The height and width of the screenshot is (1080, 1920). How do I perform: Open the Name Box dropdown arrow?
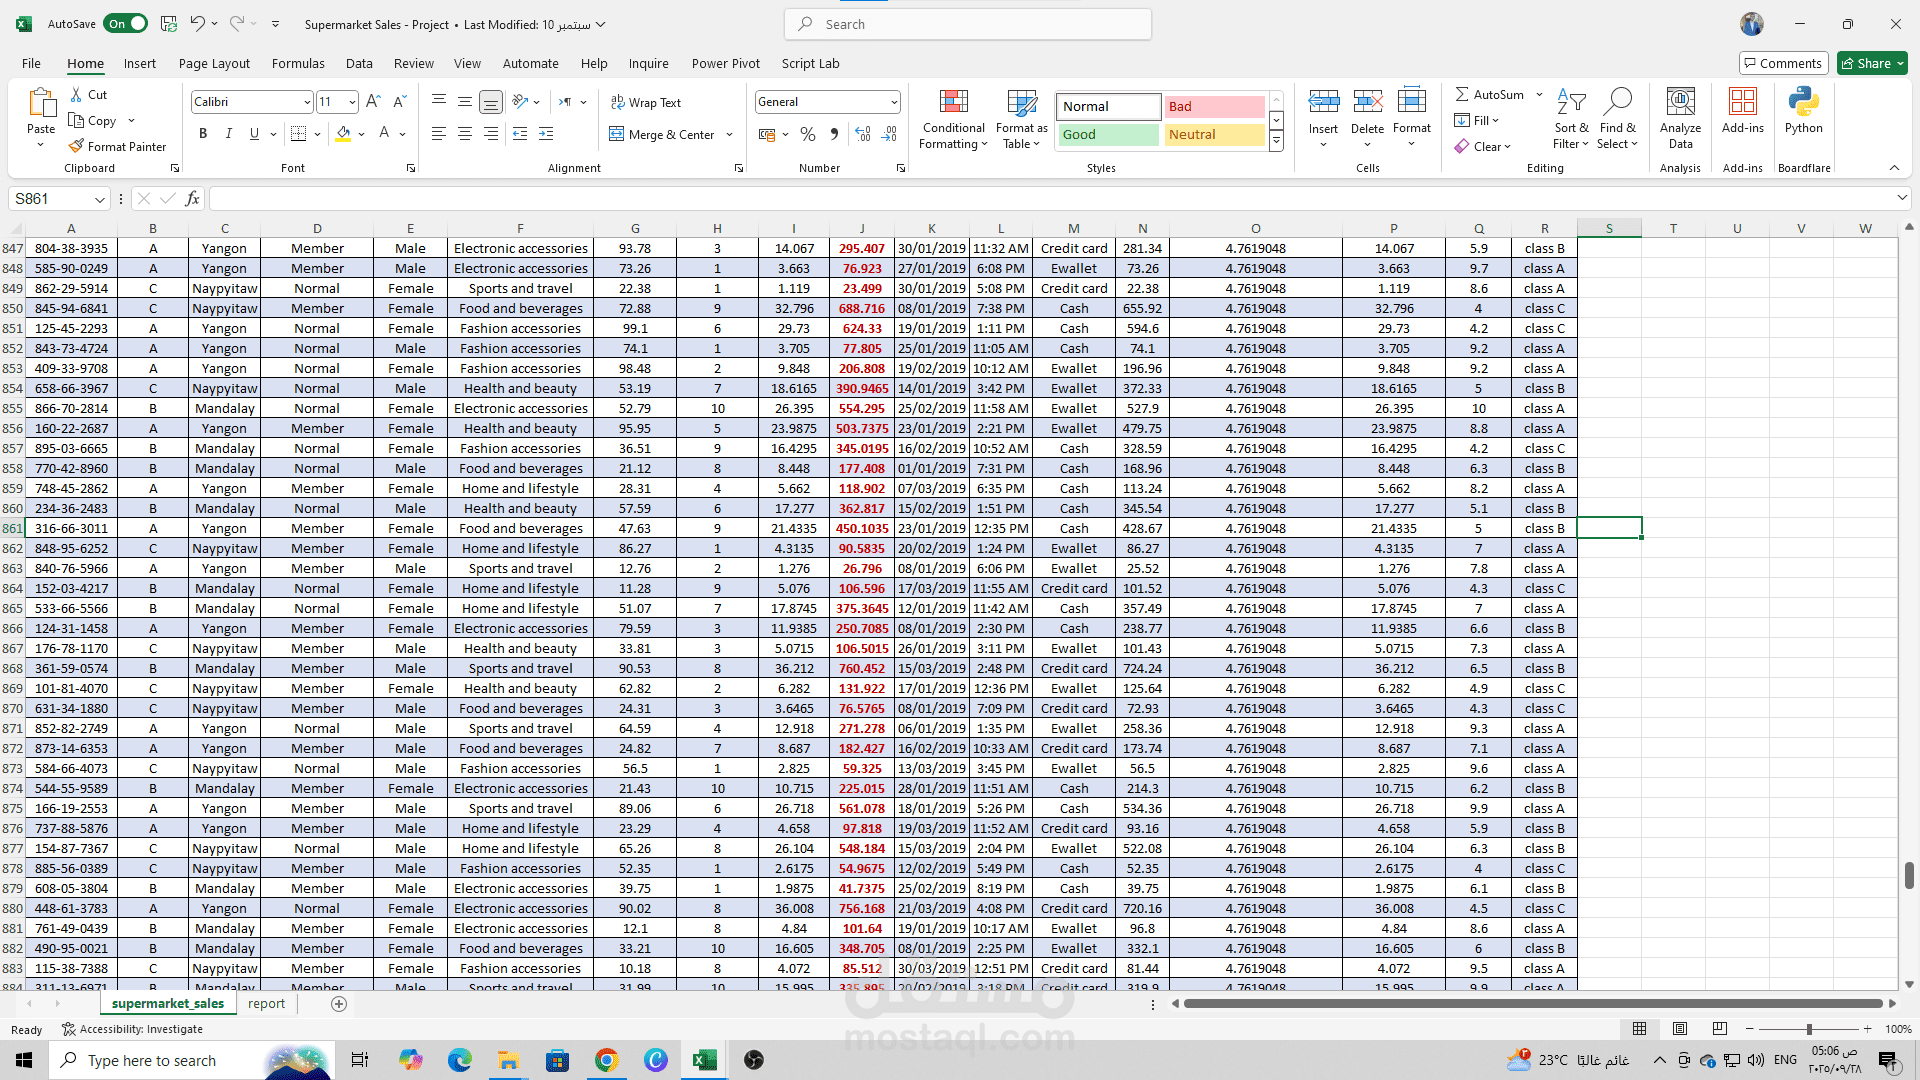[x=99, y=199]
